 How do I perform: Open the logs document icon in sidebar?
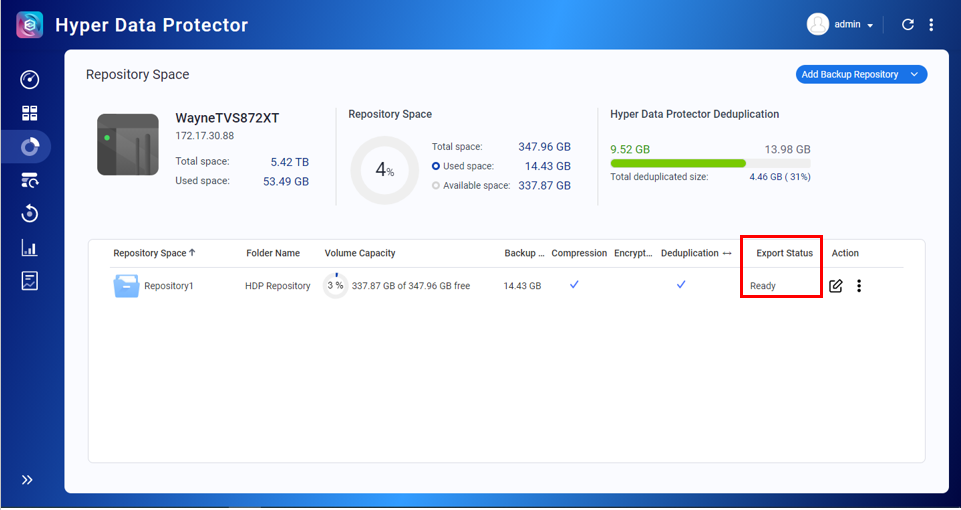click(x=29, y=281)
